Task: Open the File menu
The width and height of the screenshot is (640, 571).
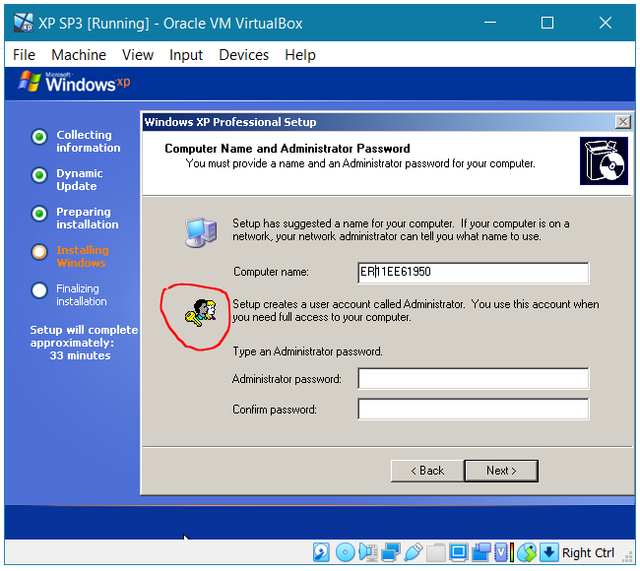Action: (24, 55)
